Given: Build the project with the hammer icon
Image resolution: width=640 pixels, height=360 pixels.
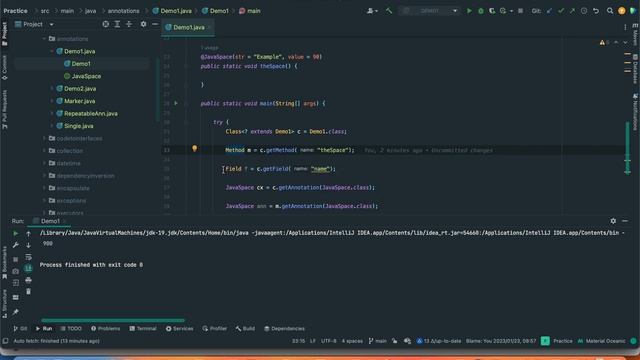Looking at the screenshot, I should click(x=389, y=11).
